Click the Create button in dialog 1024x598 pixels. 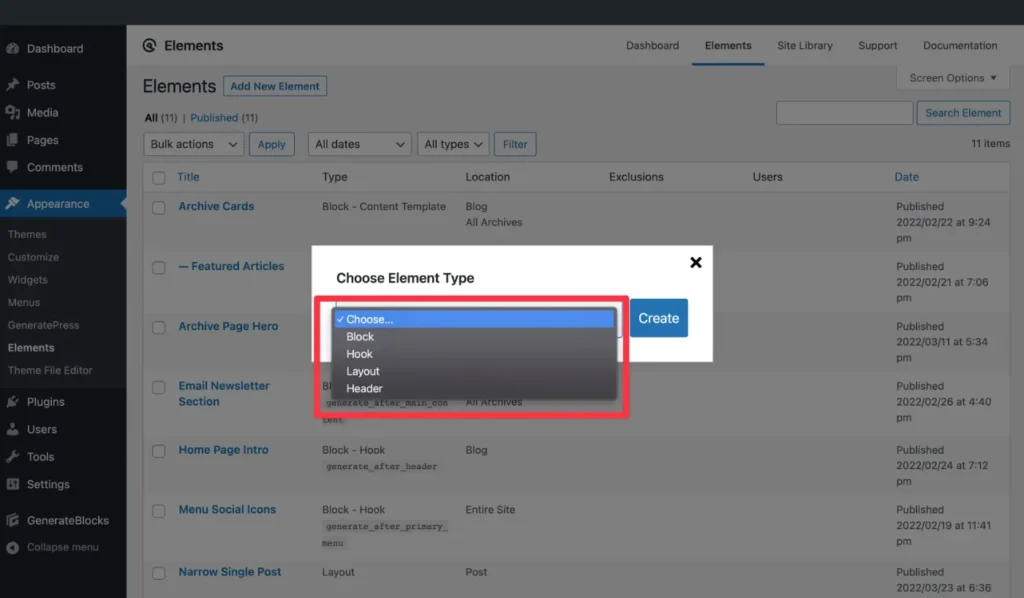tap(658, 318)
